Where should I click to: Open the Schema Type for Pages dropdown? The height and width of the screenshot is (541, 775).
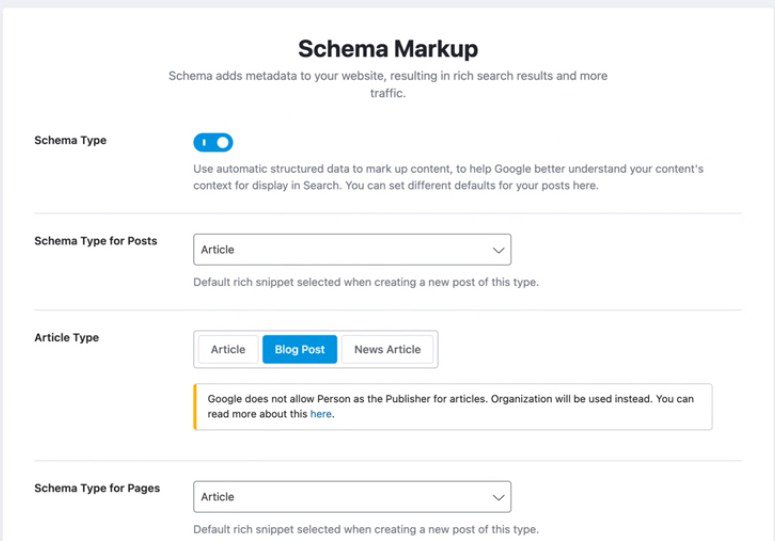tap(352, 497)
